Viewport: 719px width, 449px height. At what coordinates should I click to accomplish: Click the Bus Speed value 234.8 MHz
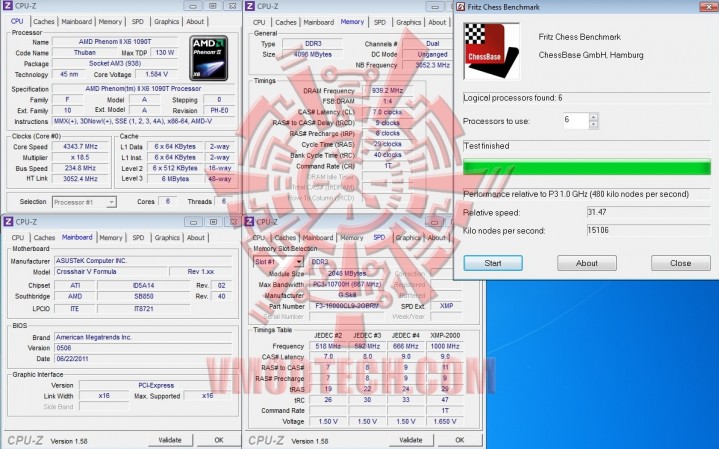point(80,168)
